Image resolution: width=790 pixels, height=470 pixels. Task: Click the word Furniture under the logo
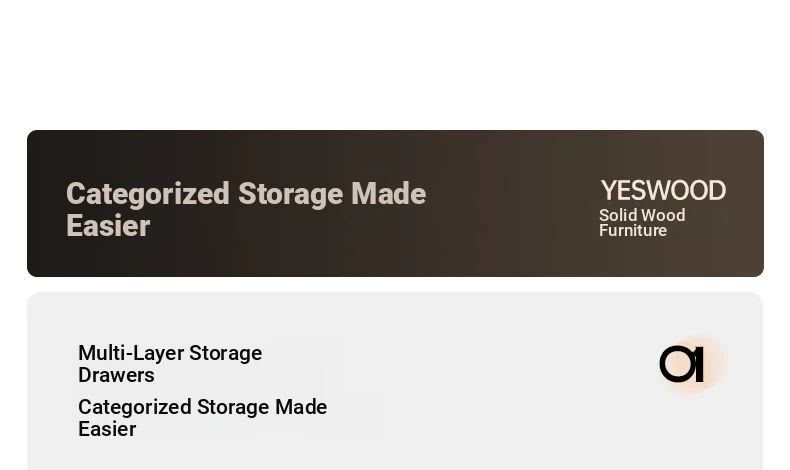(x=633, y=231)
